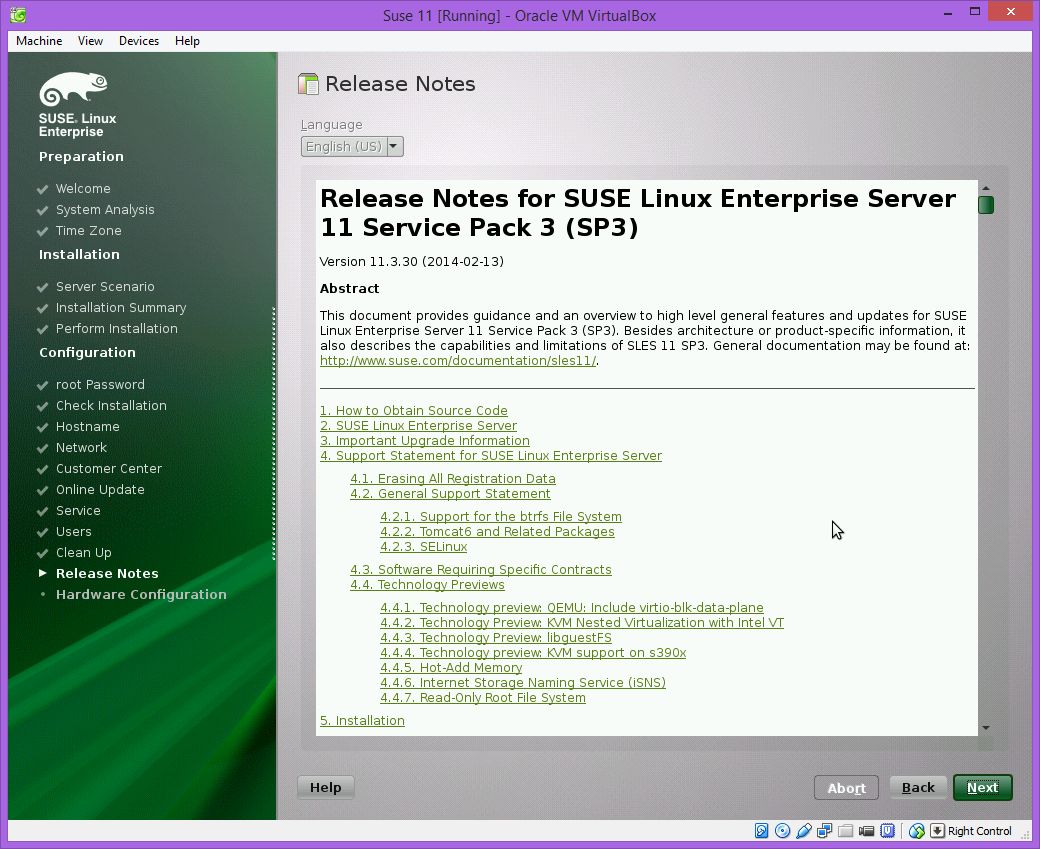Open '4.3. Software Requiring Specific Contracts' link
Screen dimensions: 1040x849
pyautogui.click(x=481, y=570)
